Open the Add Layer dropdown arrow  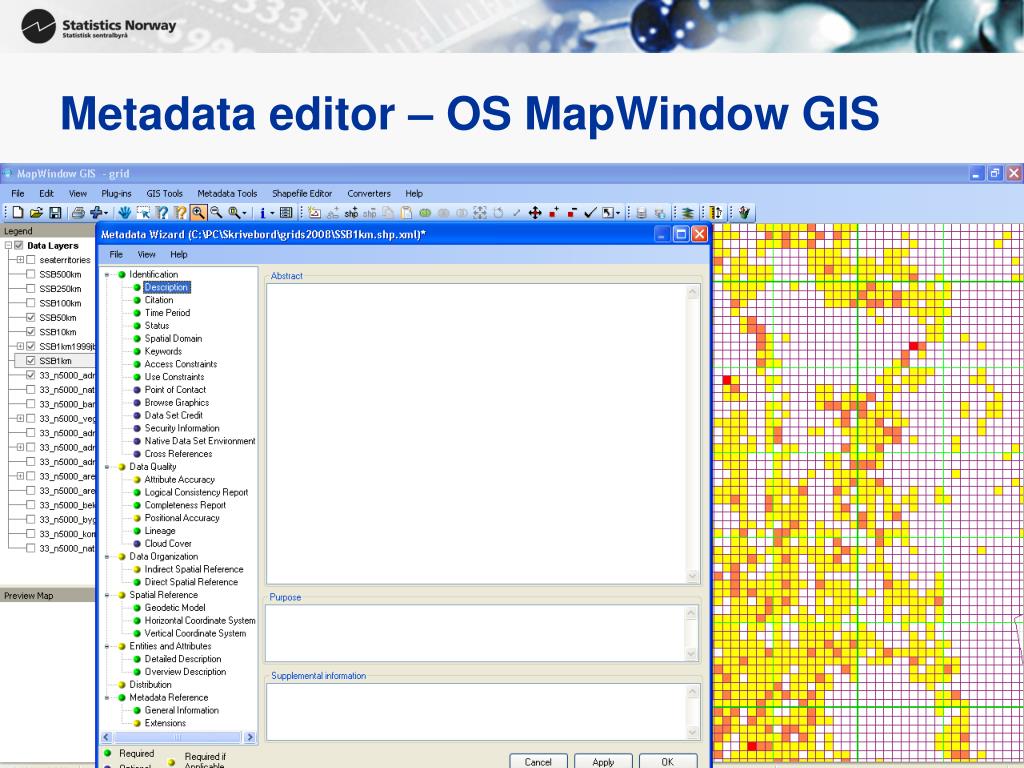[106, 213]
